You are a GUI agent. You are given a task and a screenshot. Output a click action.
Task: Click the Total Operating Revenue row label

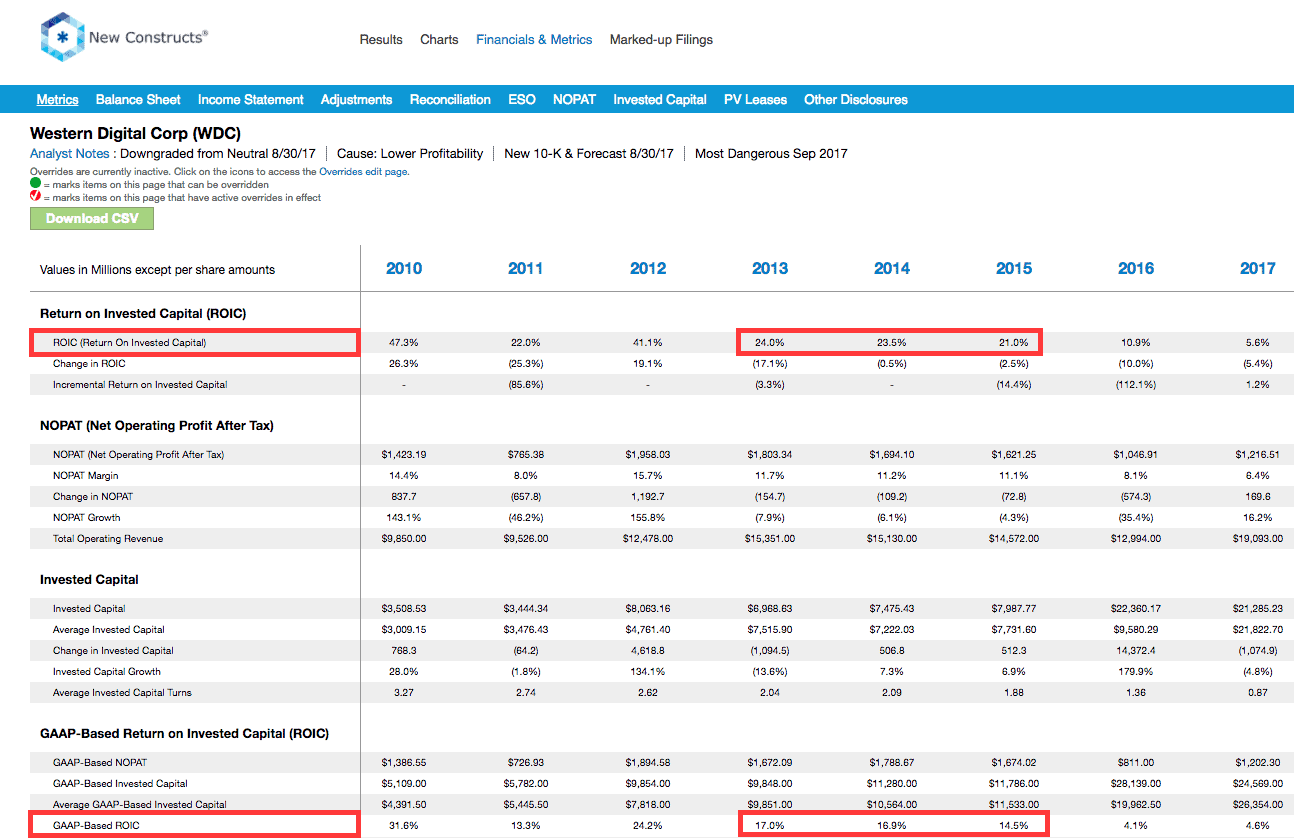click(108, 538)
